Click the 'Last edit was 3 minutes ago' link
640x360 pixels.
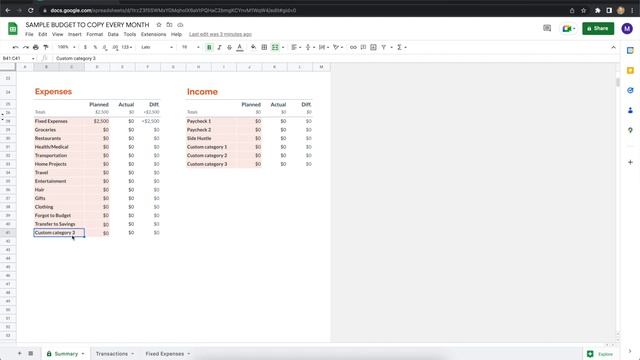[220, 34]
